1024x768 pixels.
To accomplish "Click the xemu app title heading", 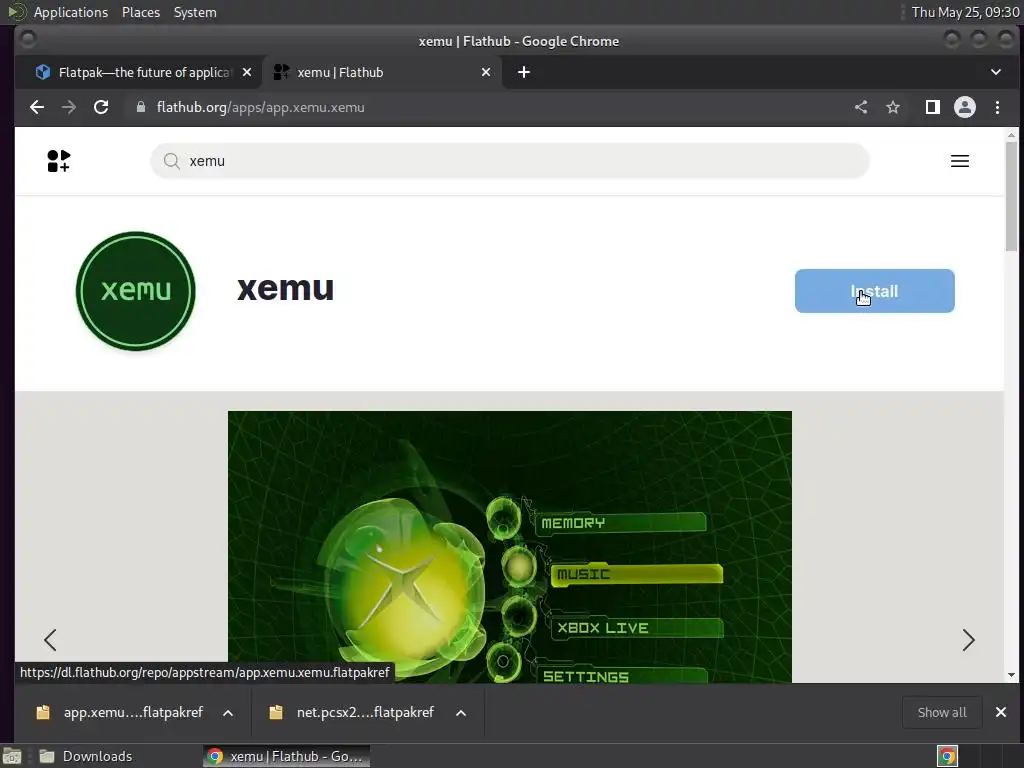I will click(285, 289).
